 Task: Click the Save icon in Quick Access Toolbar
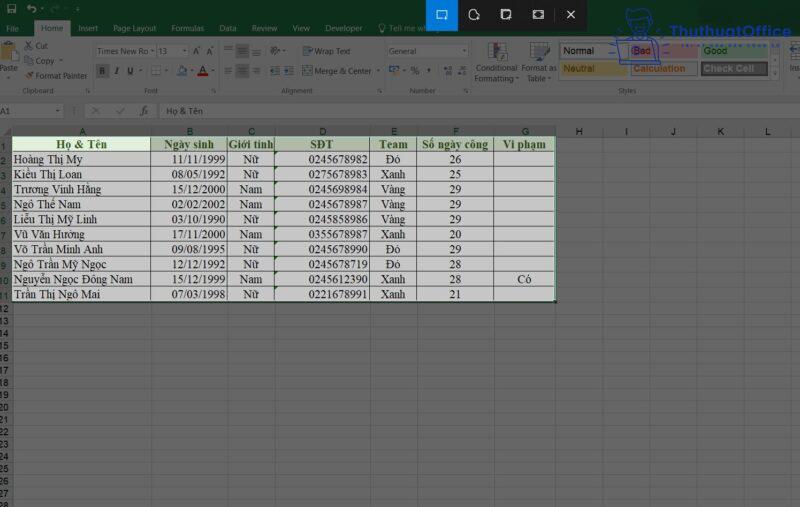[11, 8]
